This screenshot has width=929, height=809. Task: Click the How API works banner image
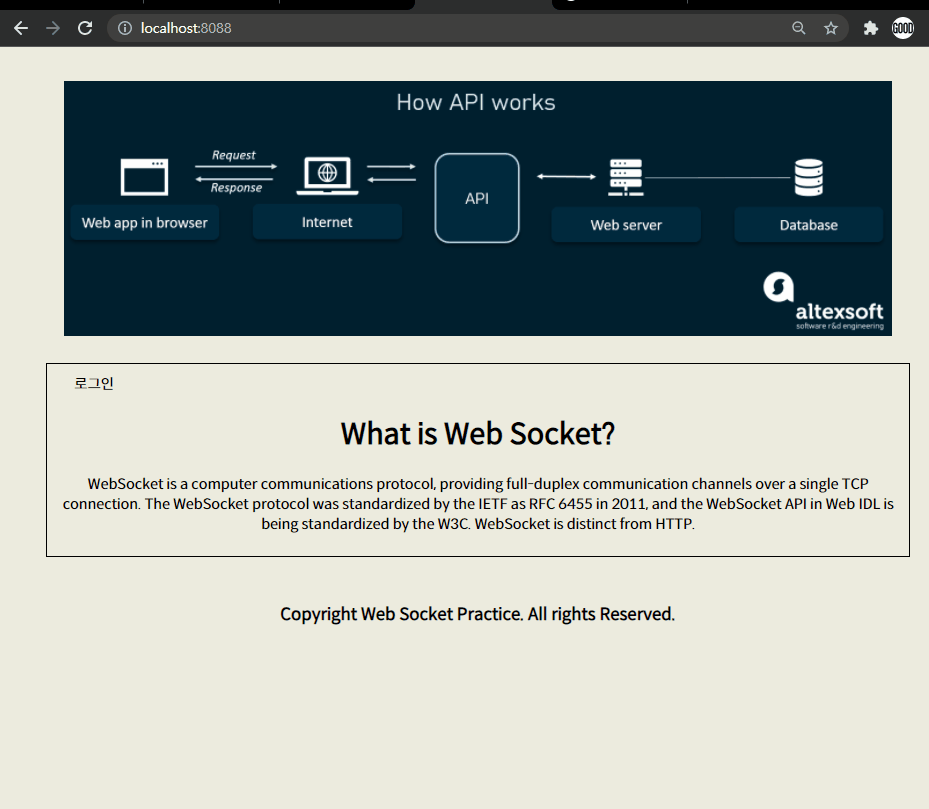click(x=478, y=209)
